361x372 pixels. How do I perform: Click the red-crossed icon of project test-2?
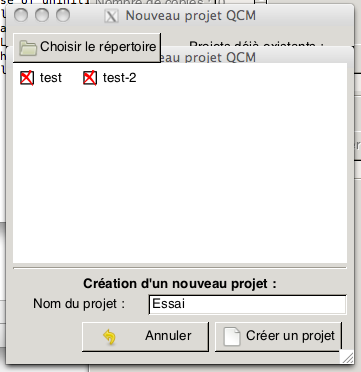coord(90,78)
